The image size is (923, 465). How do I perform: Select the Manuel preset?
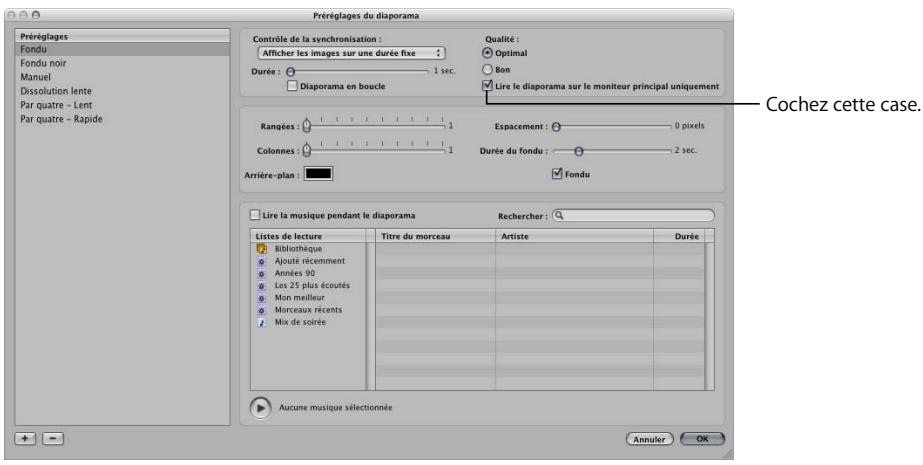click(x=122, y=77)
